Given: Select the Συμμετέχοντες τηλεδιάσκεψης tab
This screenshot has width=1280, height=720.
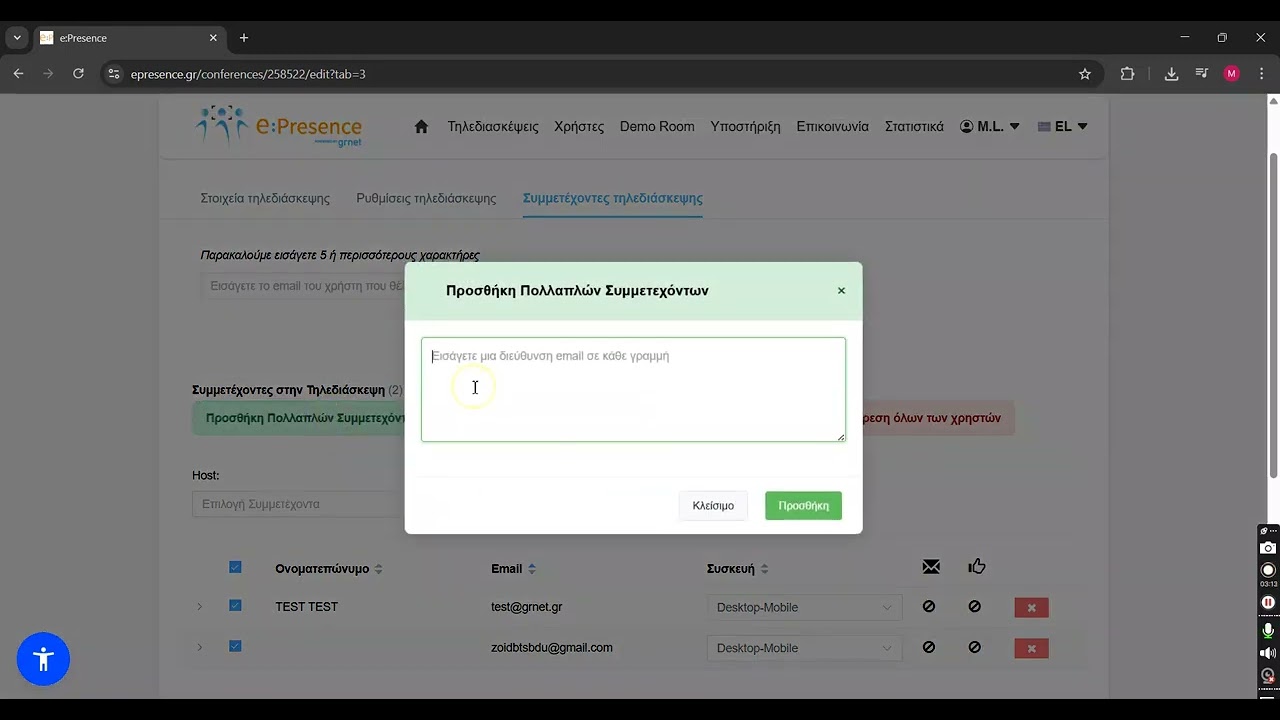Looking at the screenshot, I should [612, 198].
